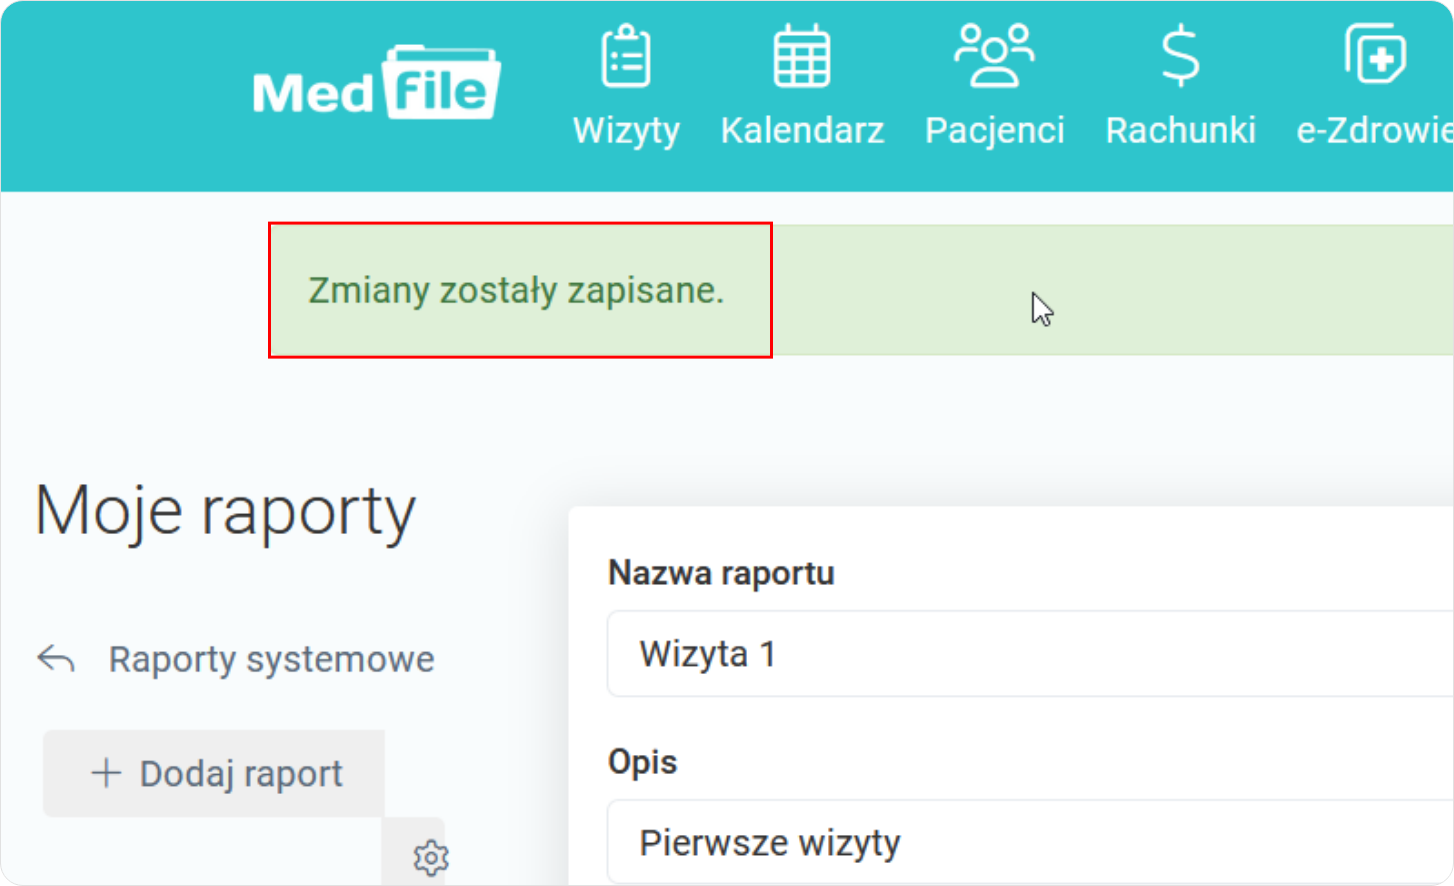Click the 'Zmiany zostały zapisane.' message
1454x886 pixels.
click(516, 290)
